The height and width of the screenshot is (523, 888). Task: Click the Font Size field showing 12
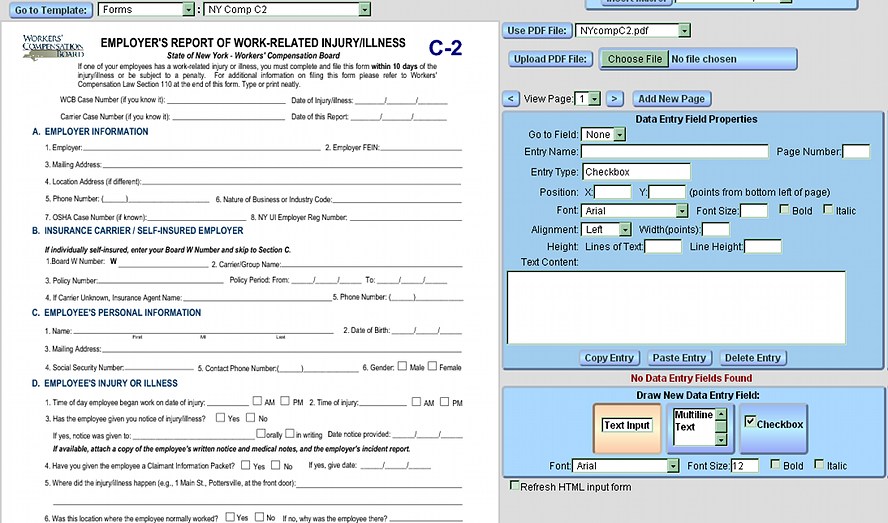745,466
